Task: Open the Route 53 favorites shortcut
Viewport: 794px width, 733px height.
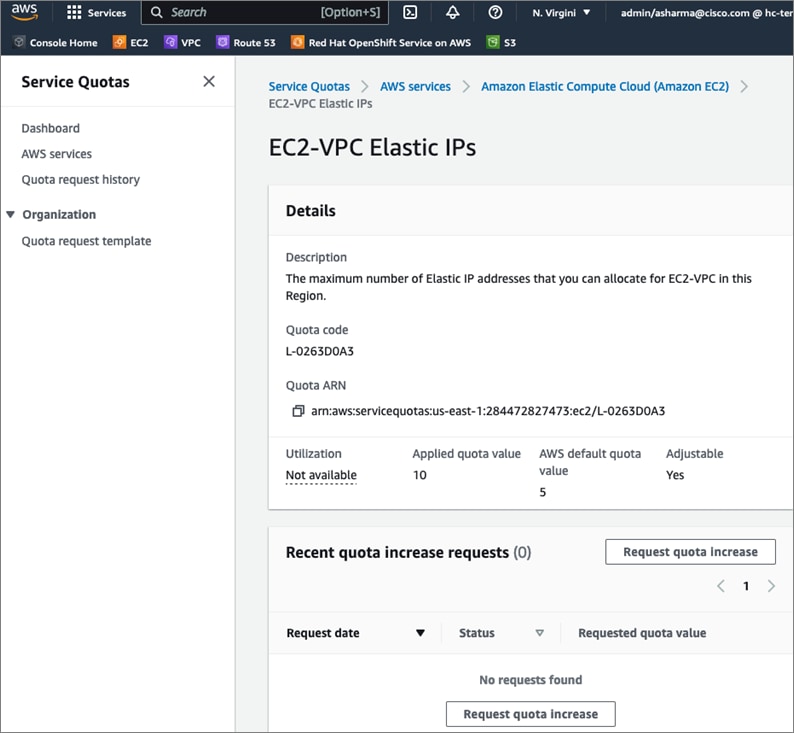Action: (246, 43)
